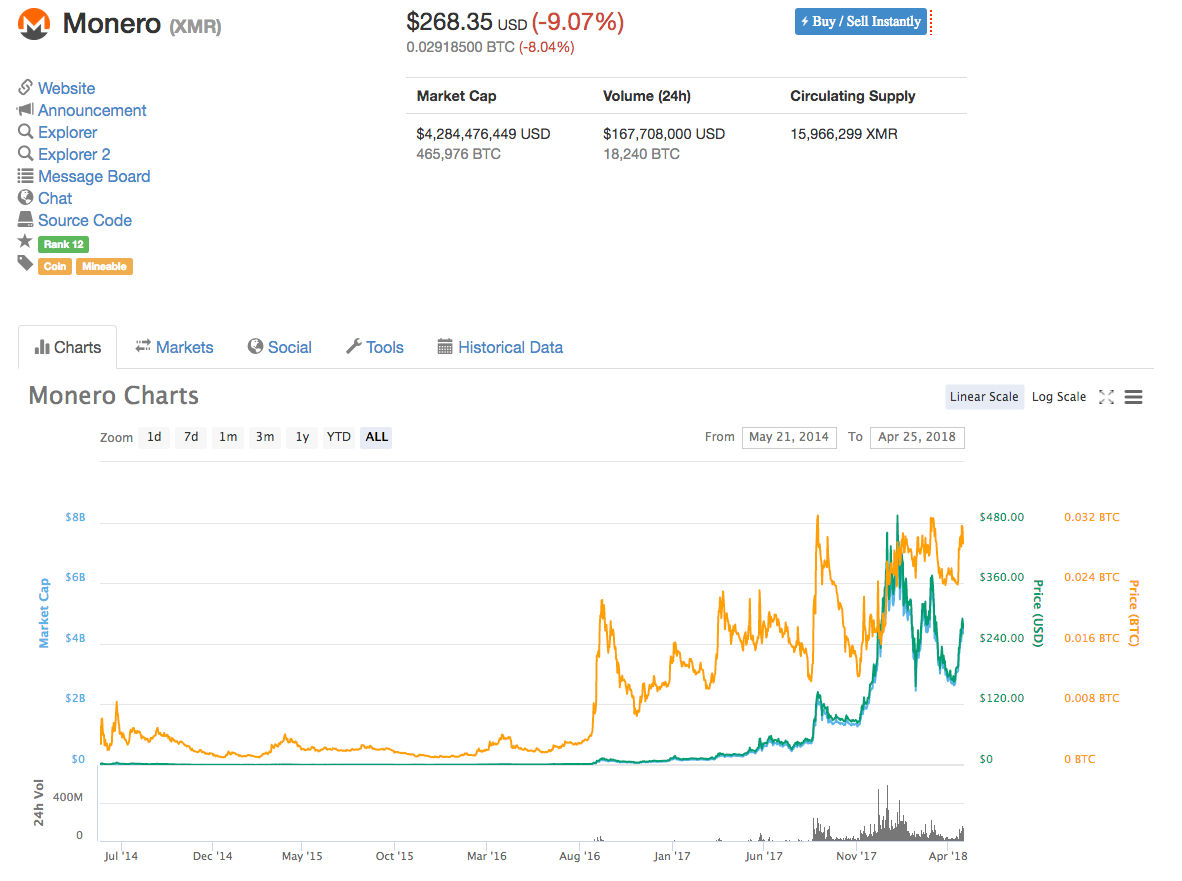The image size is (1182, 881).
Task: Click the To date field Apr 25, 2018
Action: [x=917, y=437]
